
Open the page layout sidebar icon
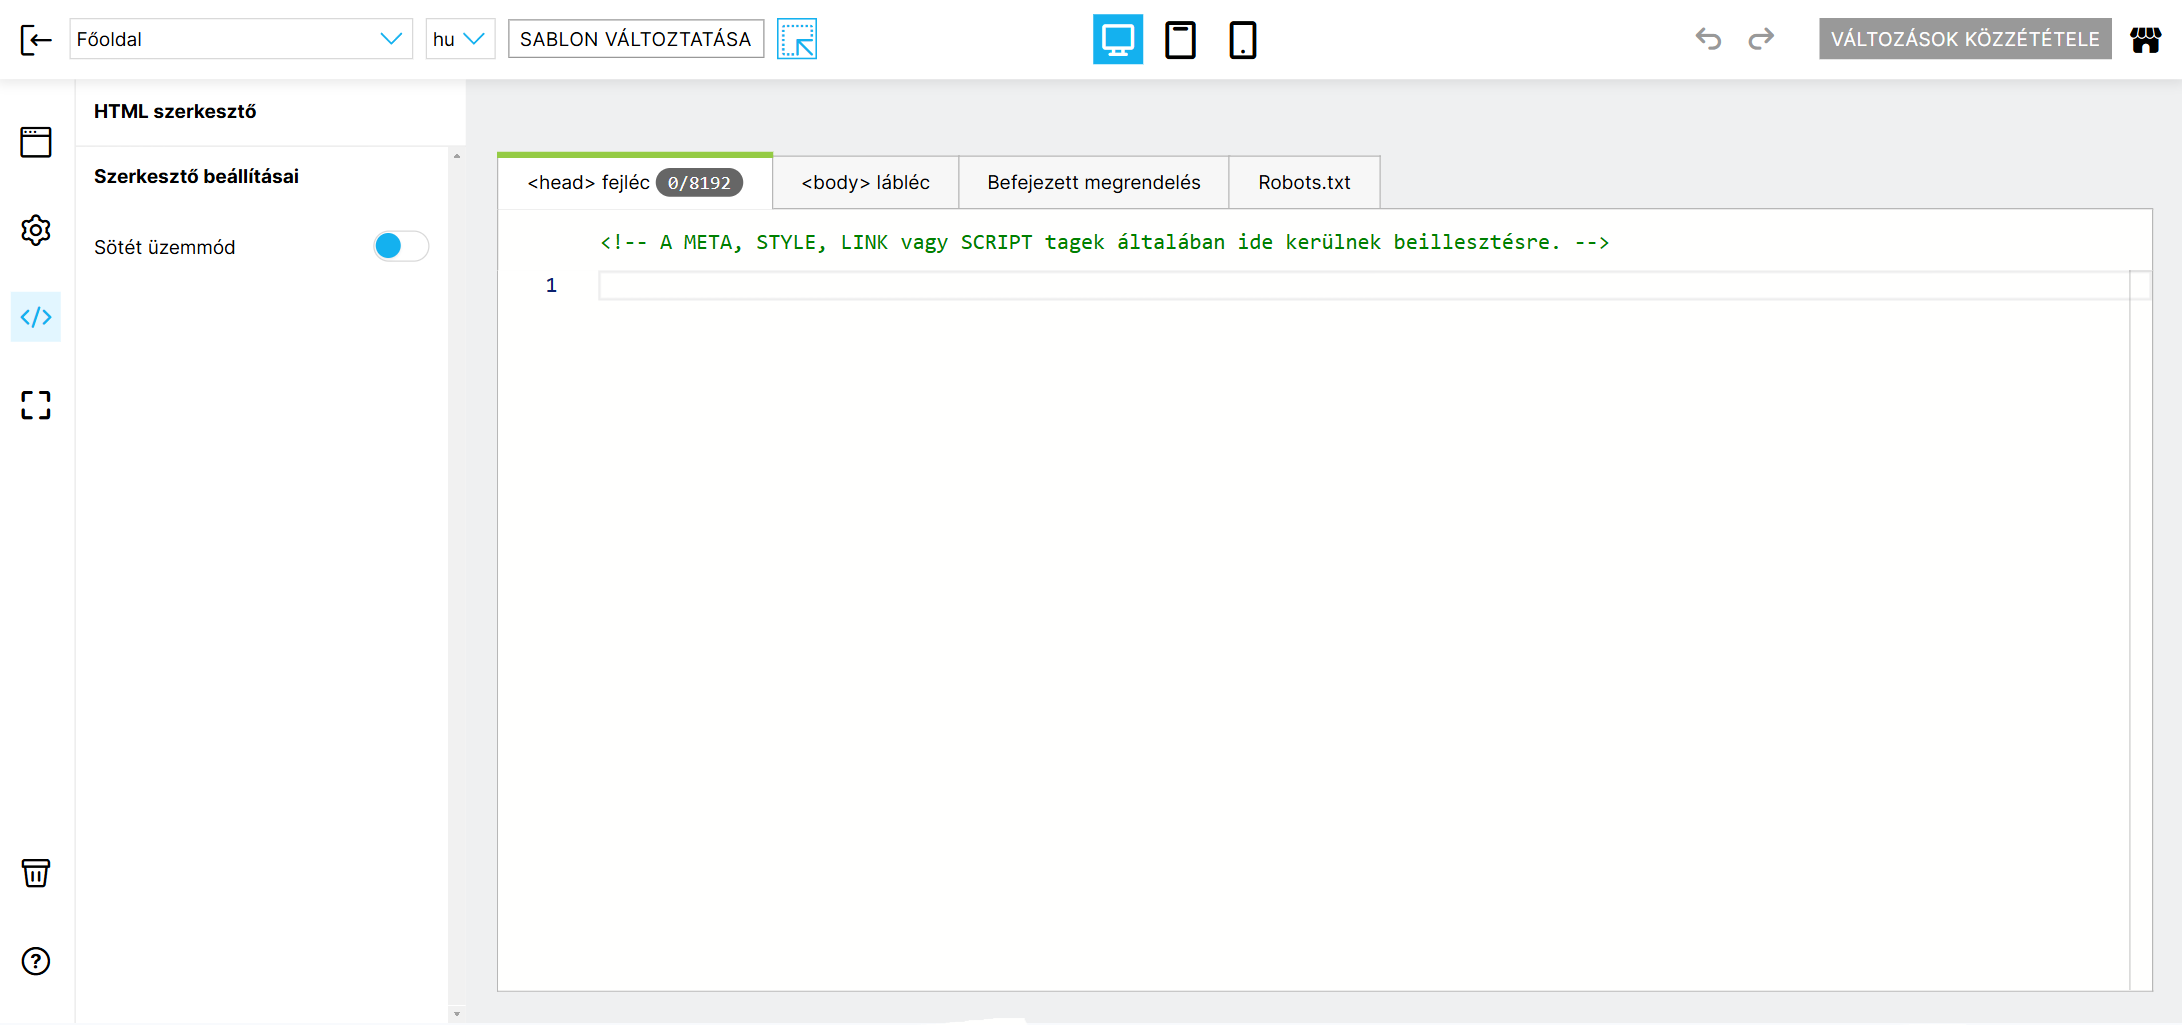[36, 142]
